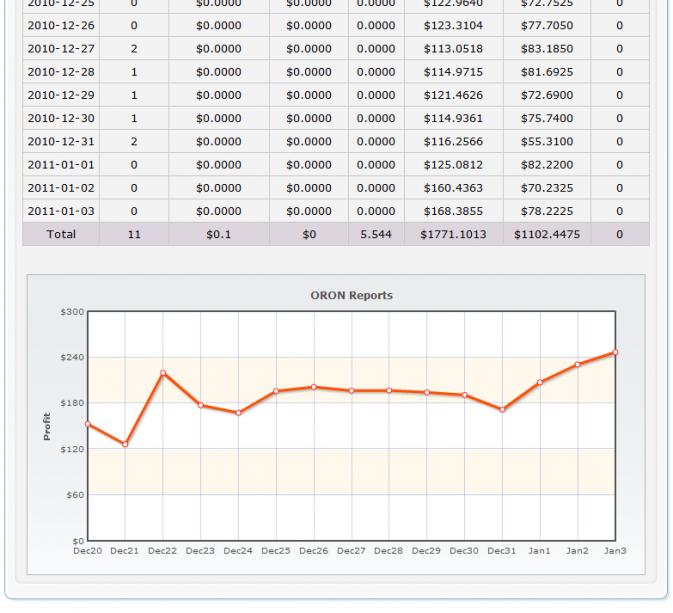Viewport: 673px width, 613px height.
Task: Click the $168.3855 value
Action: [453, 211]
